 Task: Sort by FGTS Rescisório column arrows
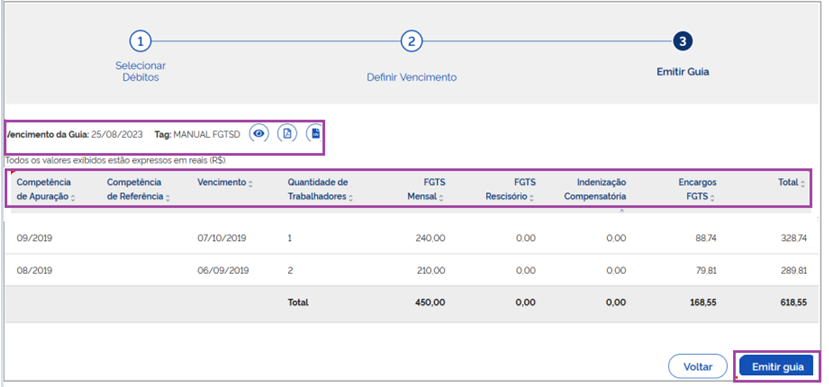coord(531,198)
